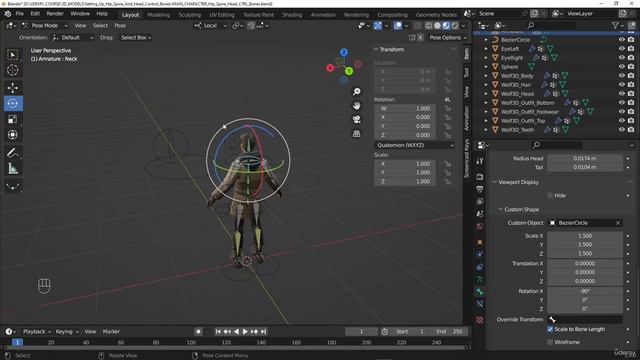
Task: Open the Keying popover
Action: click(x=67, y=331)
